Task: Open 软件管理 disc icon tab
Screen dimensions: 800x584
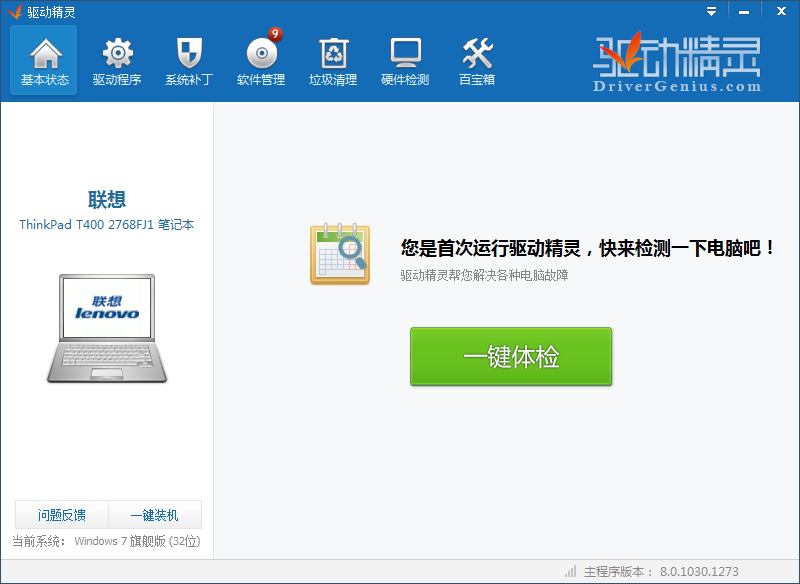Action: 261,61
